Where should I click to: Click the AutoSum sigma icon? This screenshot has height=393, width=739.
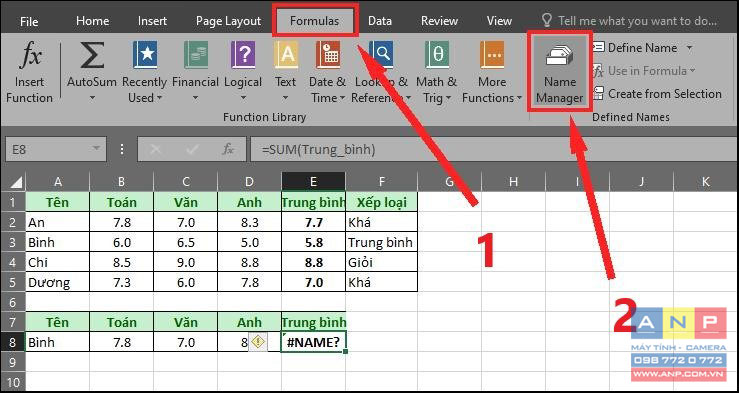coord(92,55)
